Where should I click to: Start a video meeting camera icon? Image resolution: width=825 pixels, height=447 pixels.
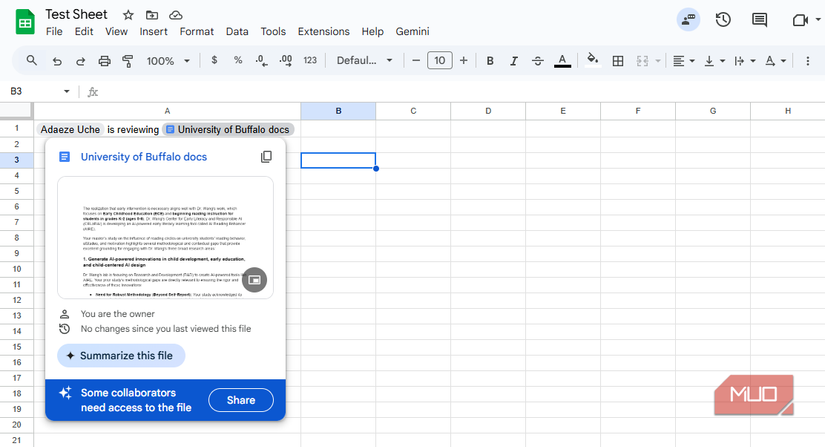pos(800,20)
